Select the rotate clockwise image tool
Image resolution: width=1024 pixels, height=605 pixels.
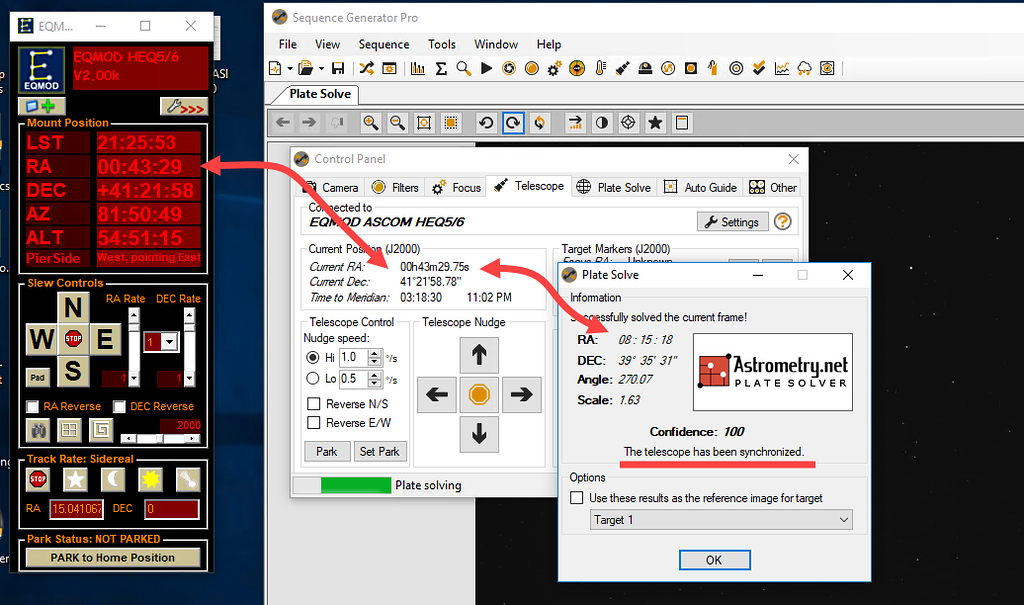point(511,122)
